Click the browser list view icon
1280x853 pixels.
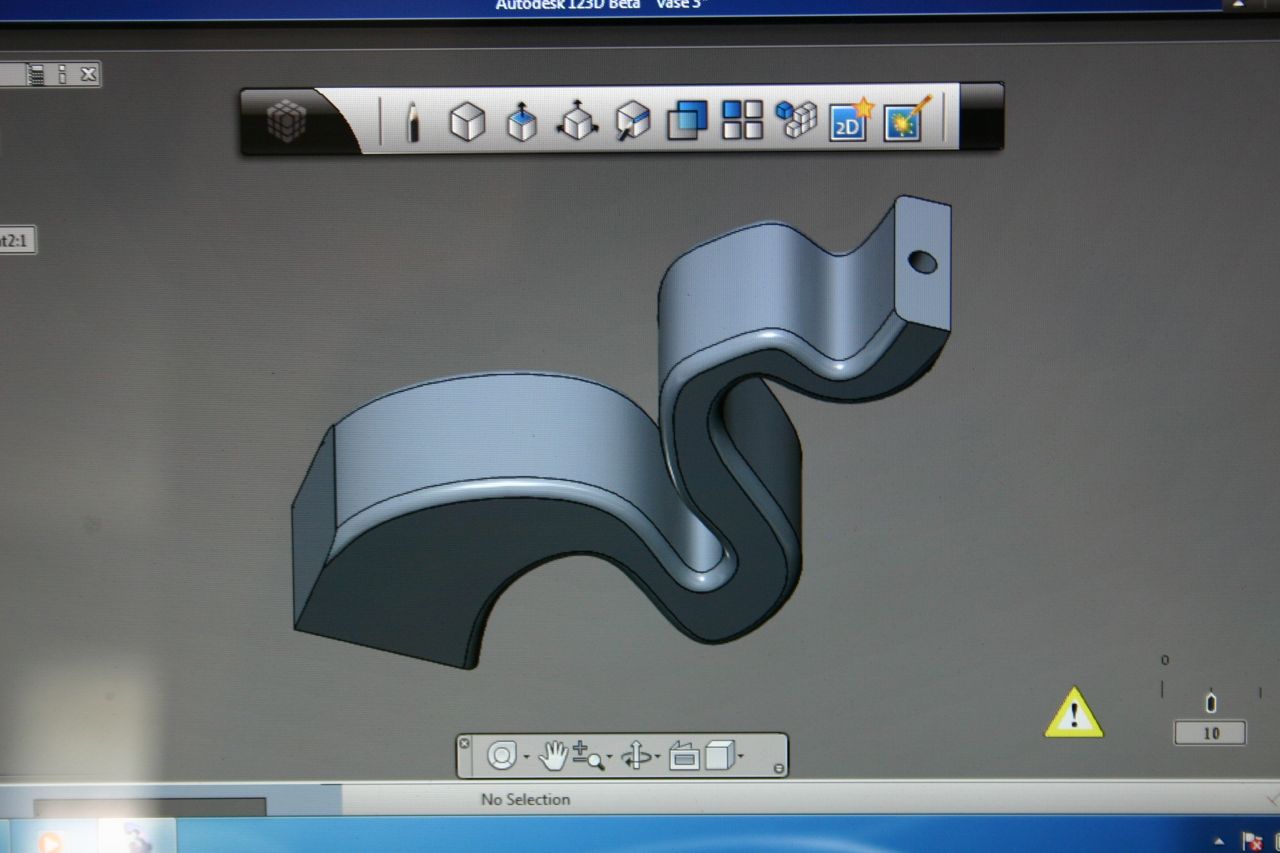pyautogui.click(x=36, y=74)
